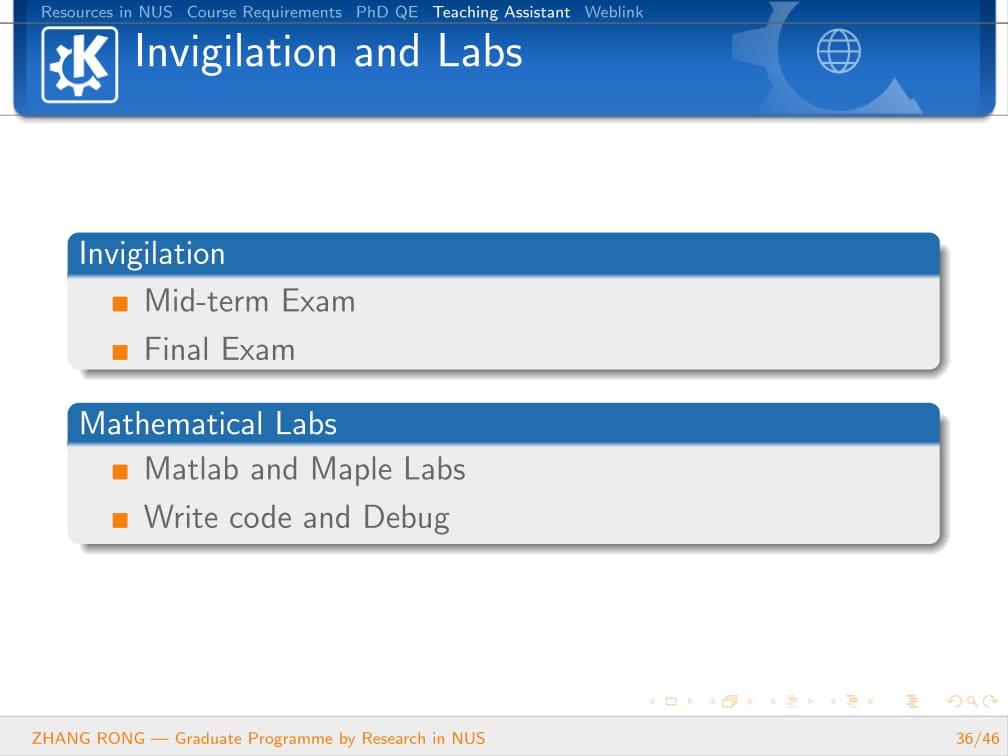Jump to the PhD QE section

click(x=387, y=12)
